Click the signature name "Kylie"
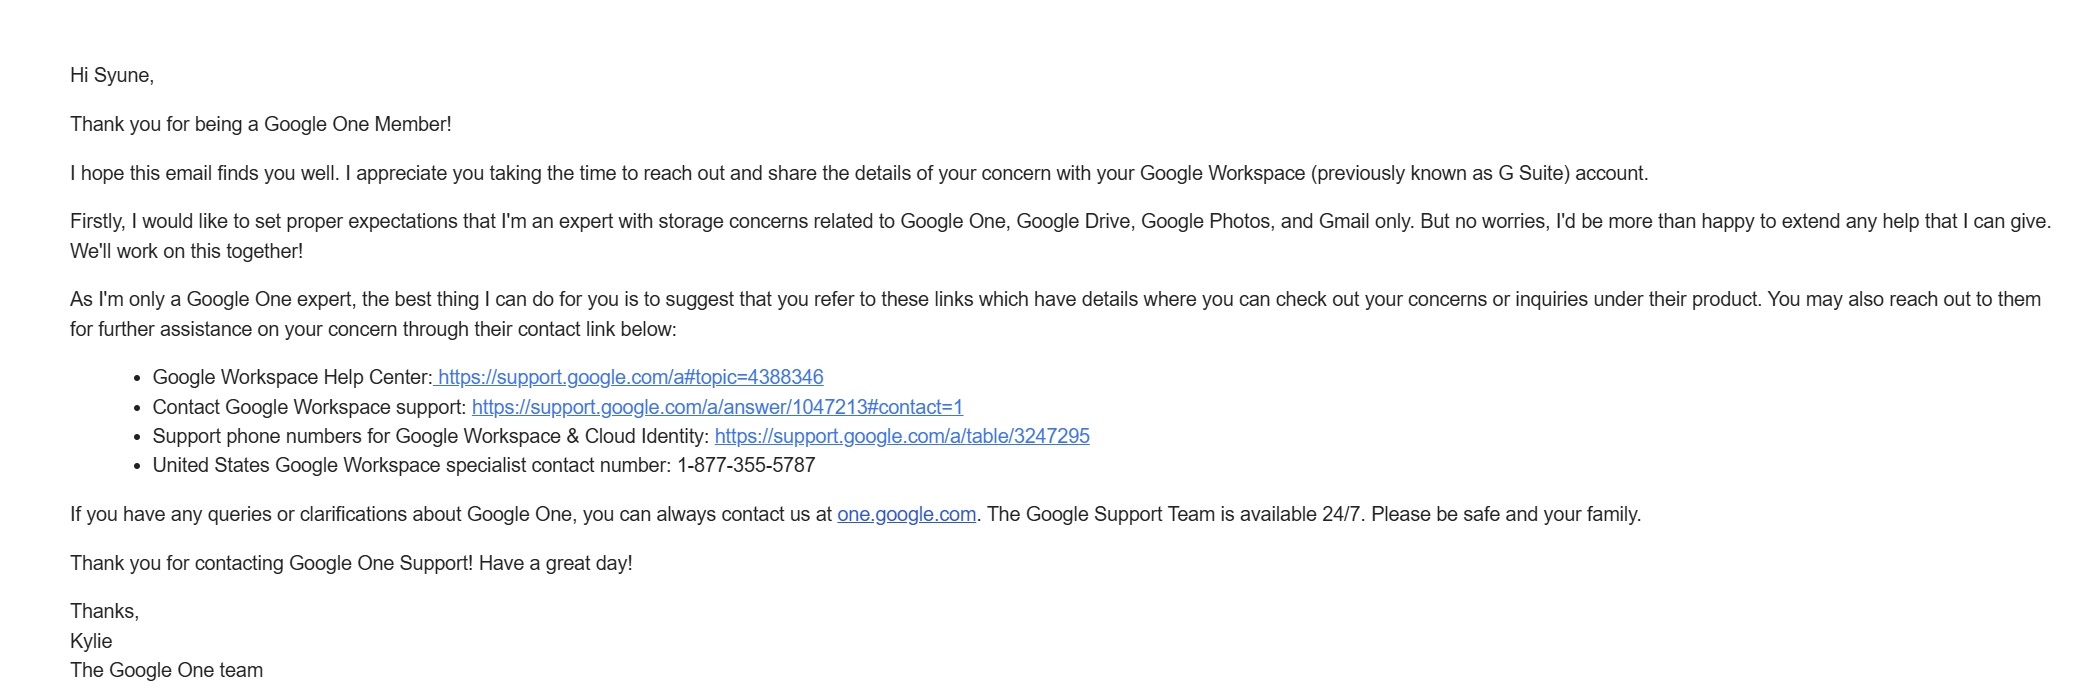 pyautogui.click(x=91, y=641)
